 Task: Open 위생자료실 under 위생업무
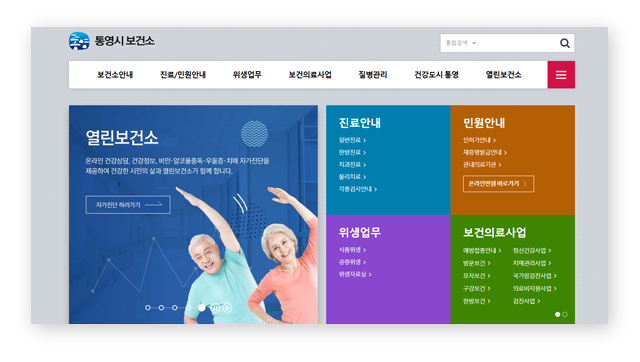(355, 274)
